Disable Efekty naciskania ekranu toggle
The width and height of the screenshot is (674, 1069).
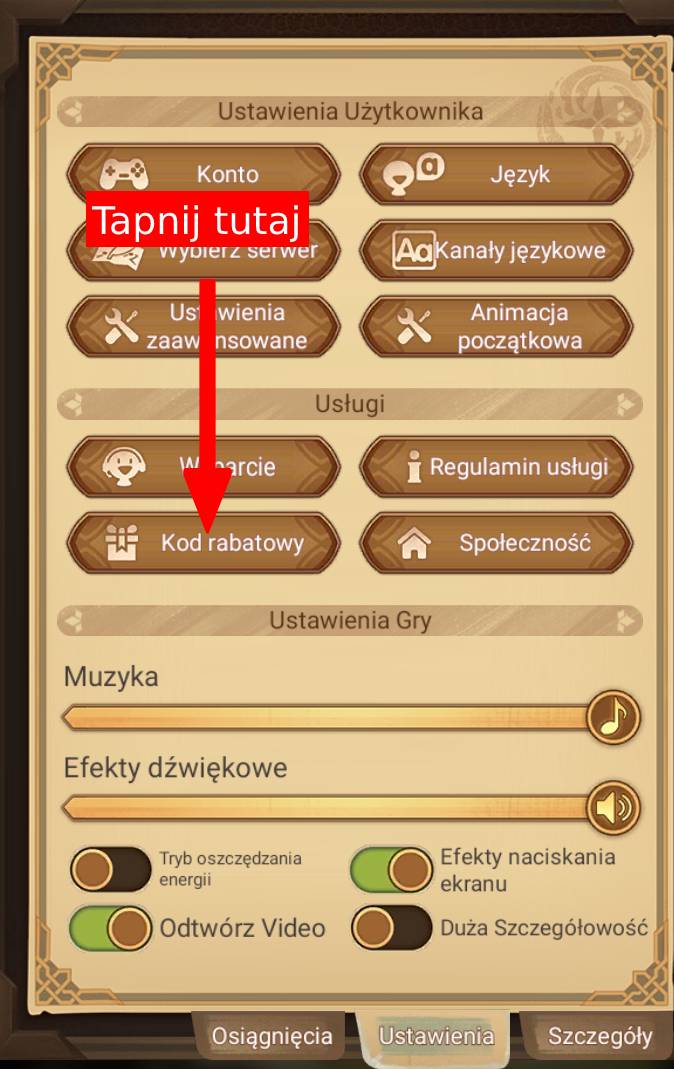point(391,869)
